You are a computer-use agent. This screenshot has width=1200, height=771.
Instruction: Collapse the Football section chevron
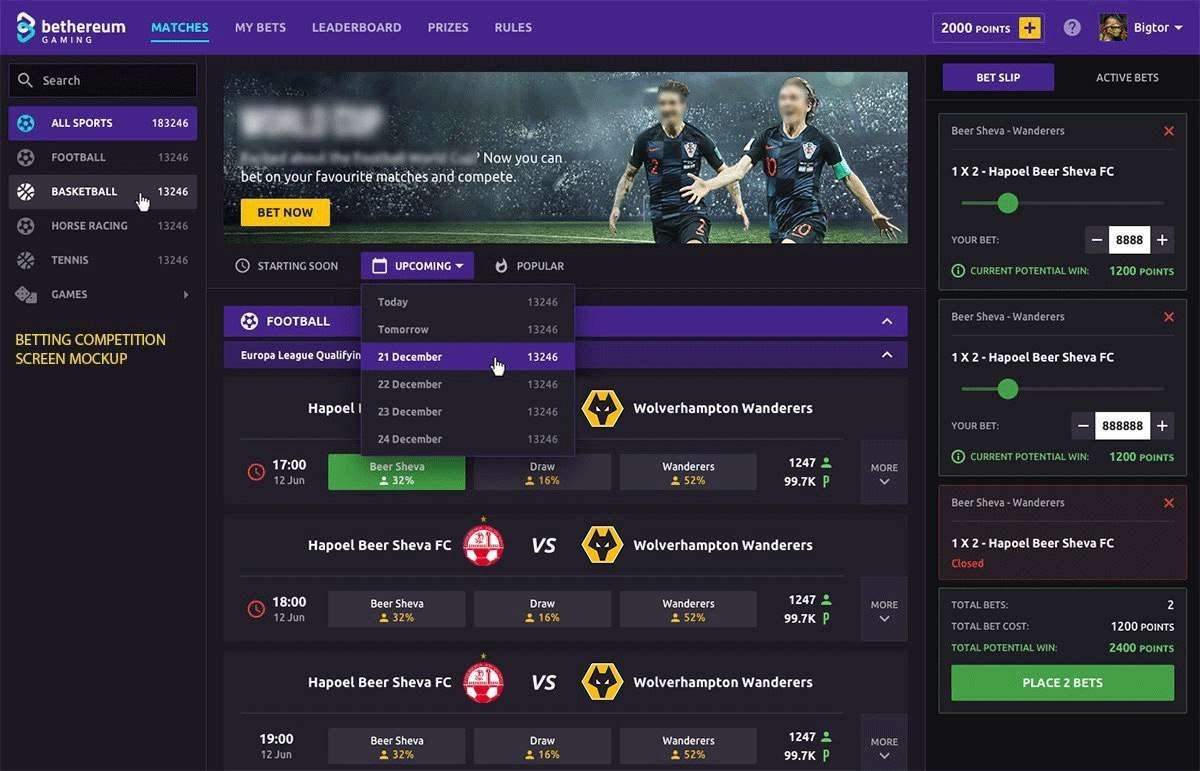pyautogui.click(x=886, y=321)
